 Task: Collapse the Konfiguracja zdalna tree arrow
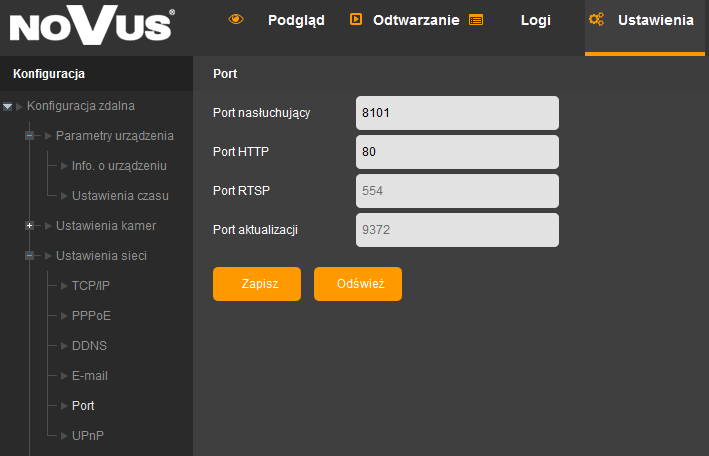coord(7,107)
